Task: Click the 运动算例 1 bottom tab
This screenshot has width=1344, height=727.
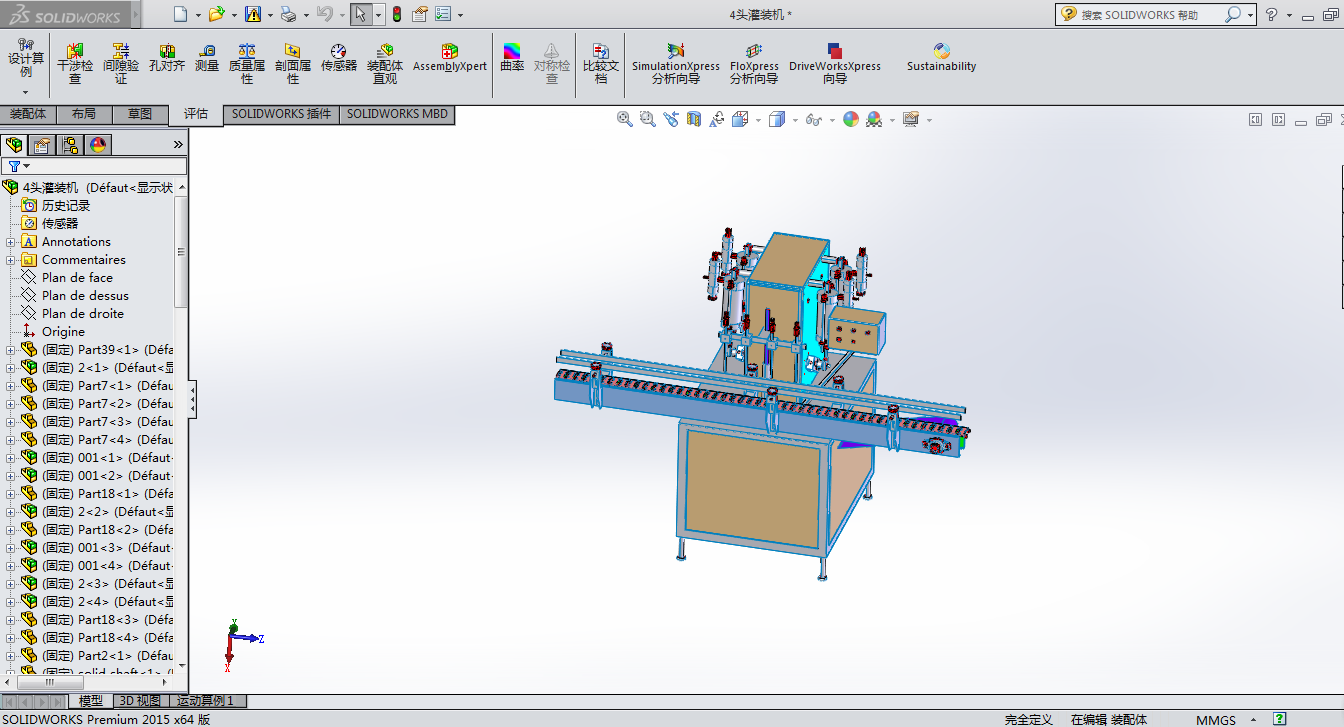Action: [205, 701]
